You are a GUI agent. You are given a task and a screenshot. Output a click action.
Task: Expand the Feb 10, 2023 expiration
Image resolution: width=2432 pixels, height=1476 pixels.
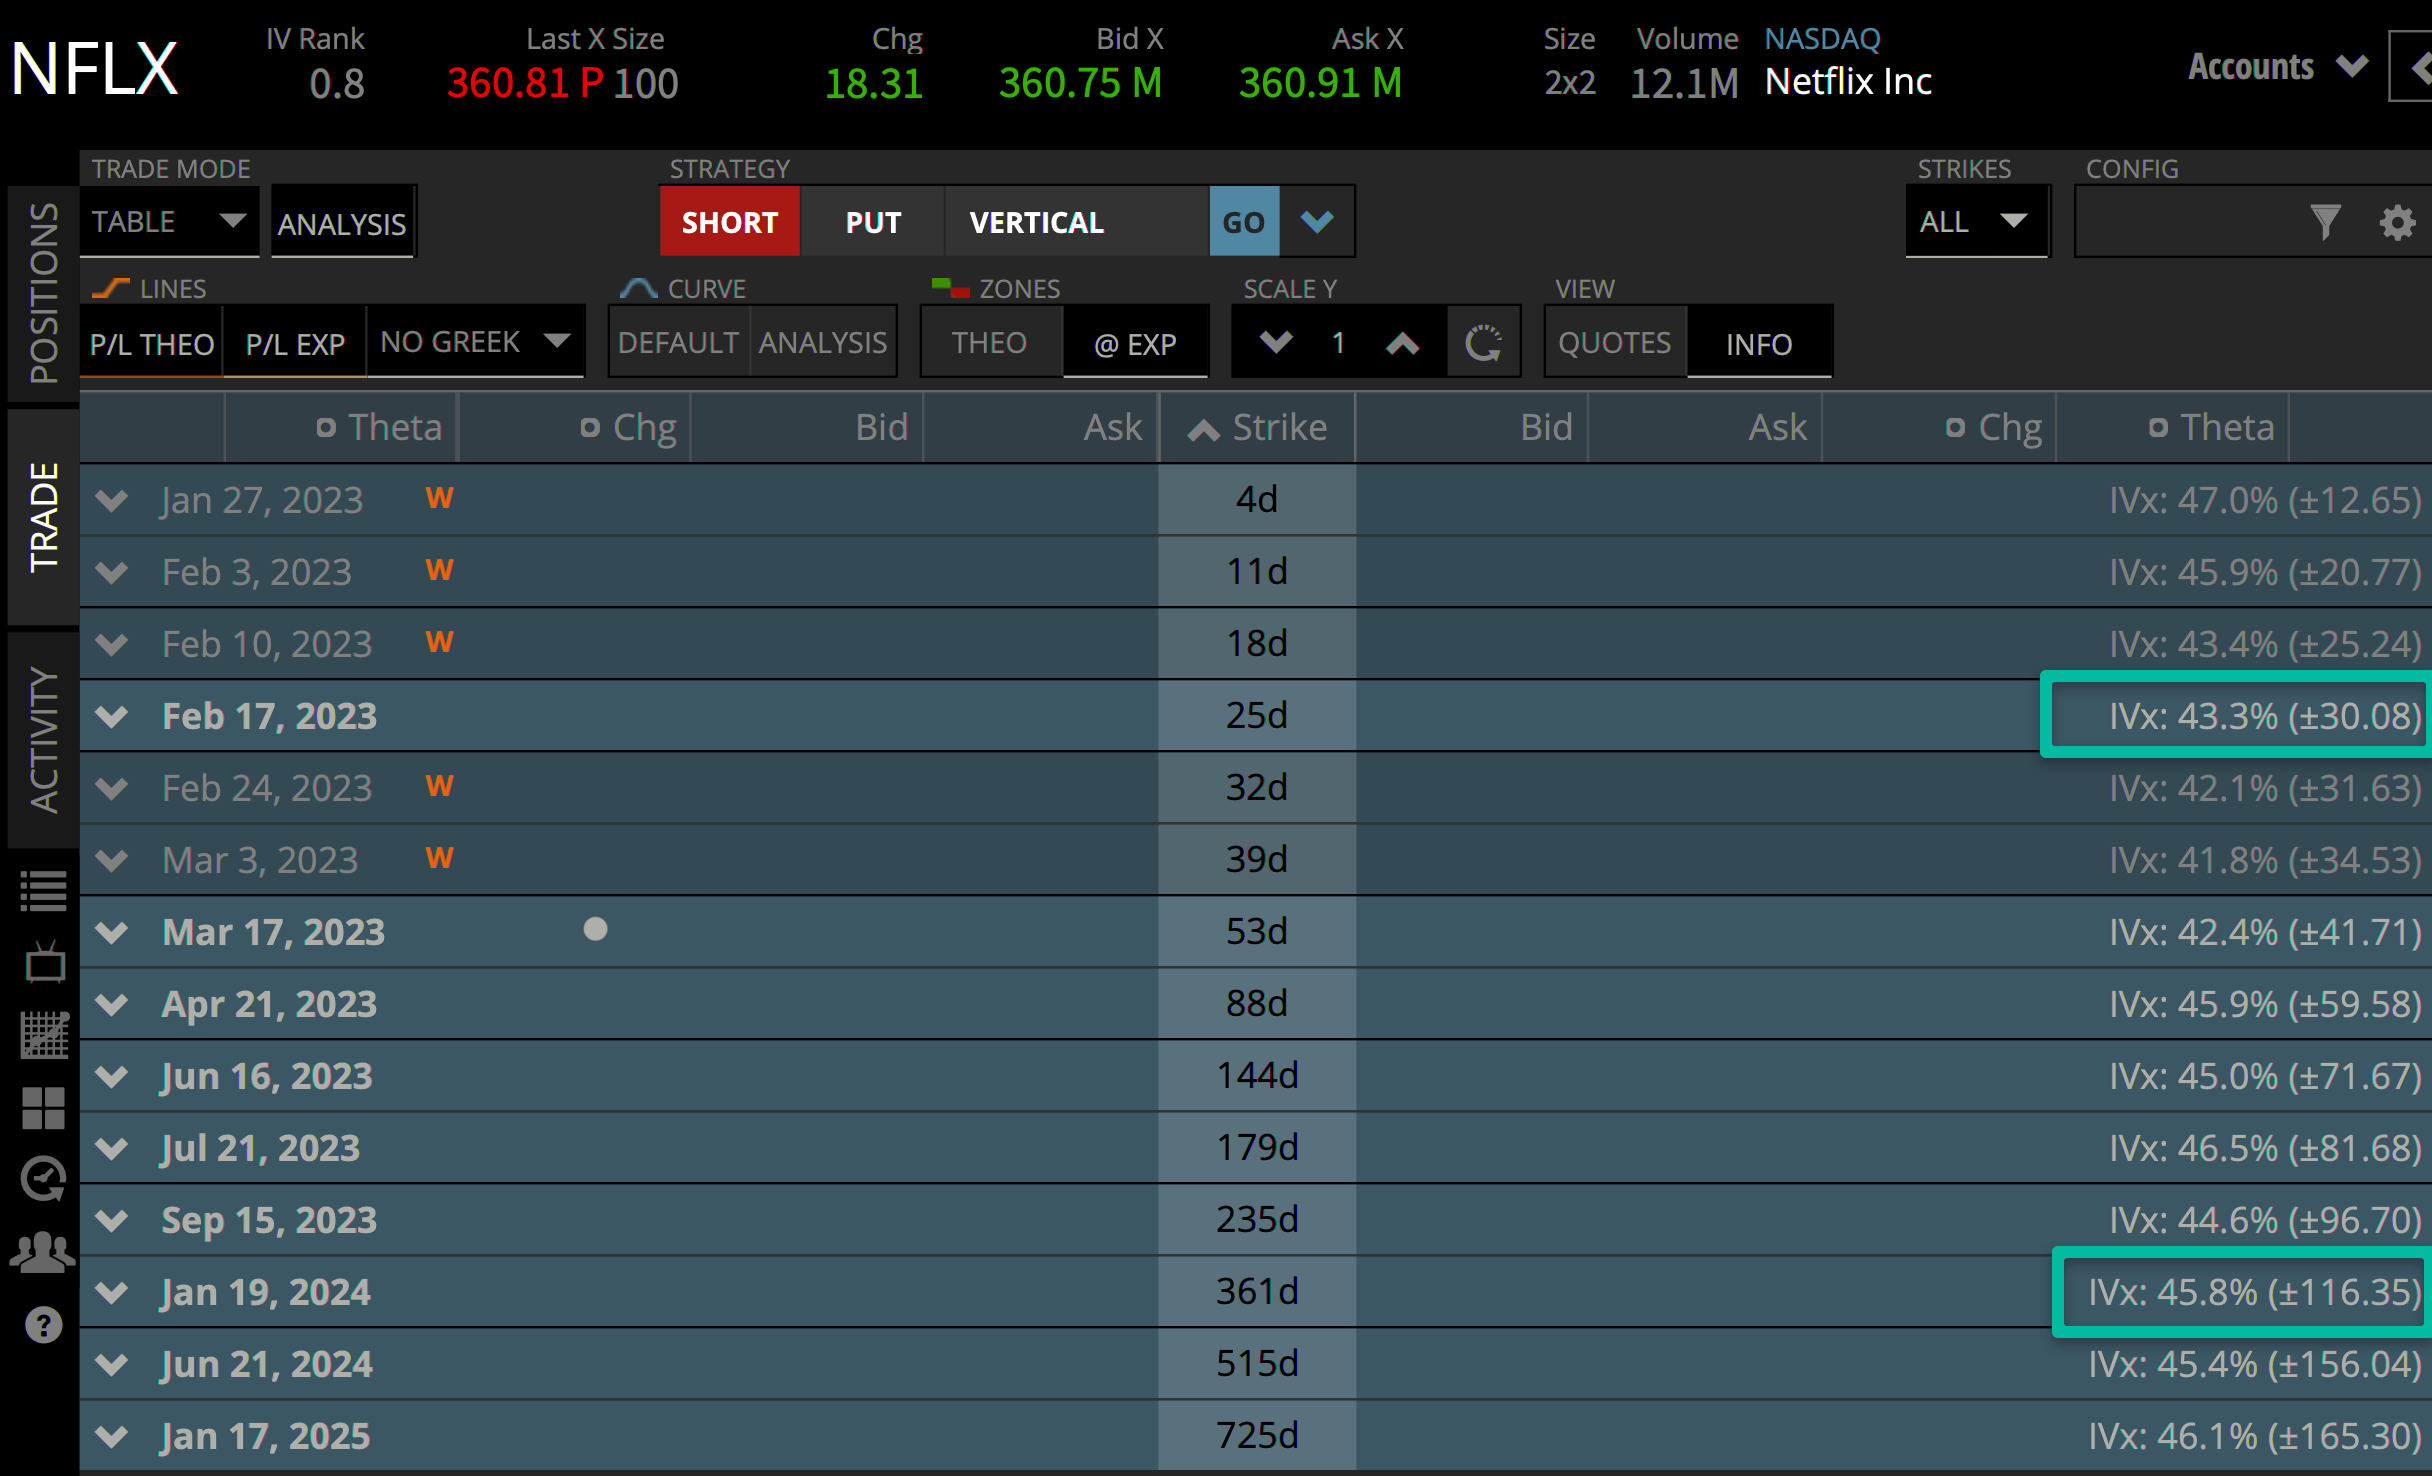tap(112, 644)
